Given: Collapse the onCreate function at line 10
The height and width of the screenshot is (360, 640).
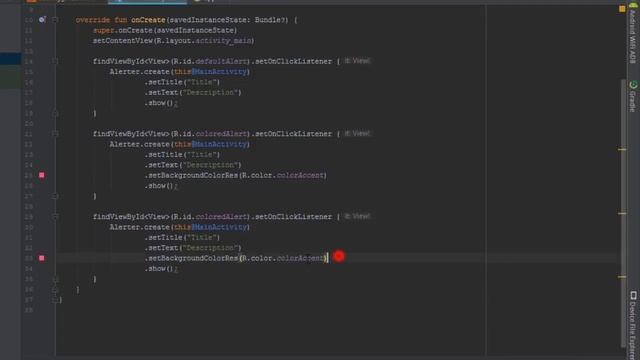Looking at the screenshot, I should point(55,20).
